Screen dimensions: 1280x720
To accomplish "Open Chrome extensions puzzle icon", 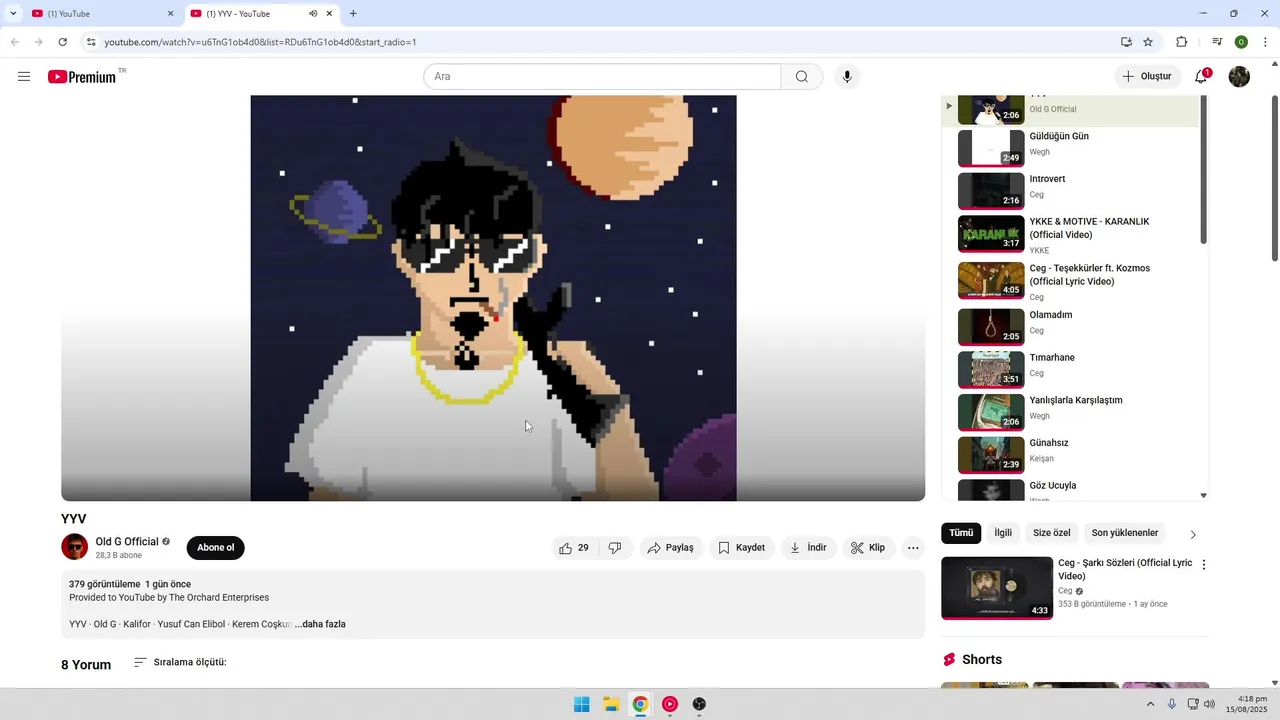I will click(x=1182, y=42).
